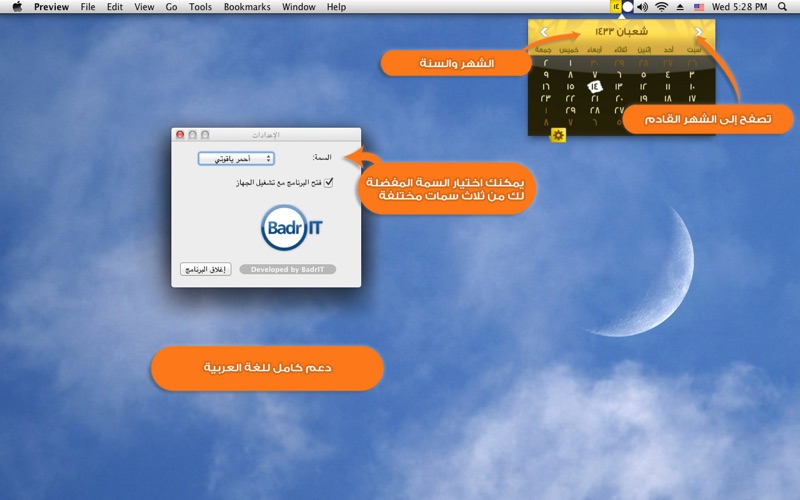Screen dimensions: 800x500
Task: Click the right chevron in calendar header
Action: (699, 32)
